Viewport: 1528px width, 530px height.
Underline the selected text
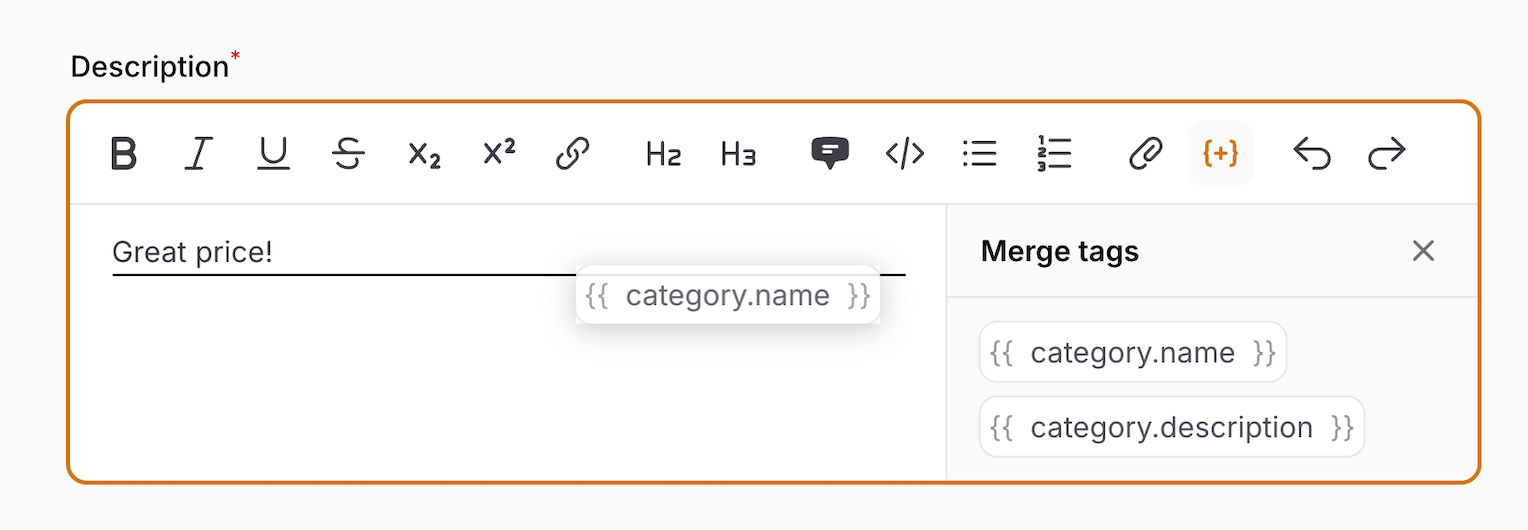pos(273,154)
